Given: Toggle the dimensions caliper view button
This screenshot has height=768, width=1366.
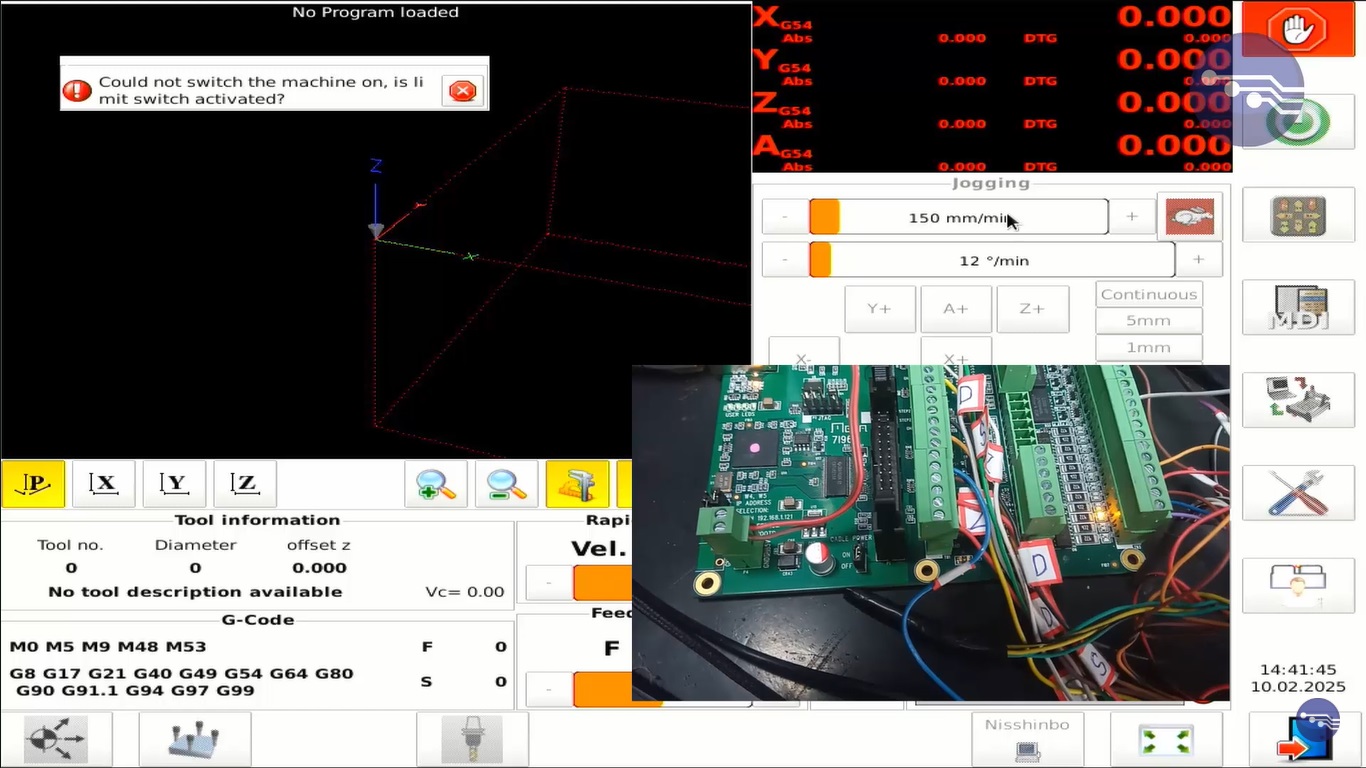Looking at the screenshot, I should pos(577,484).
